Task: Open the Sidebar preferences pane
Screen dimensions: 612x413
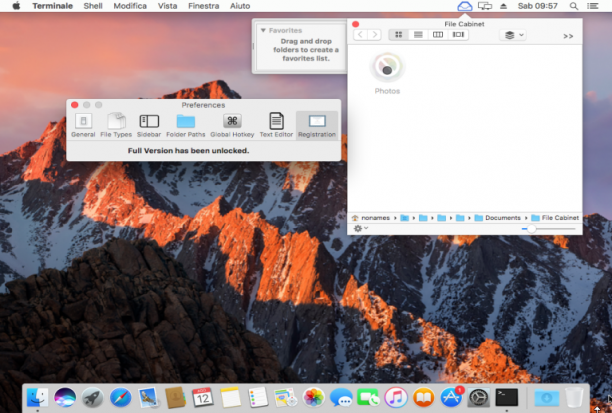Action: [x=149, y=125]
